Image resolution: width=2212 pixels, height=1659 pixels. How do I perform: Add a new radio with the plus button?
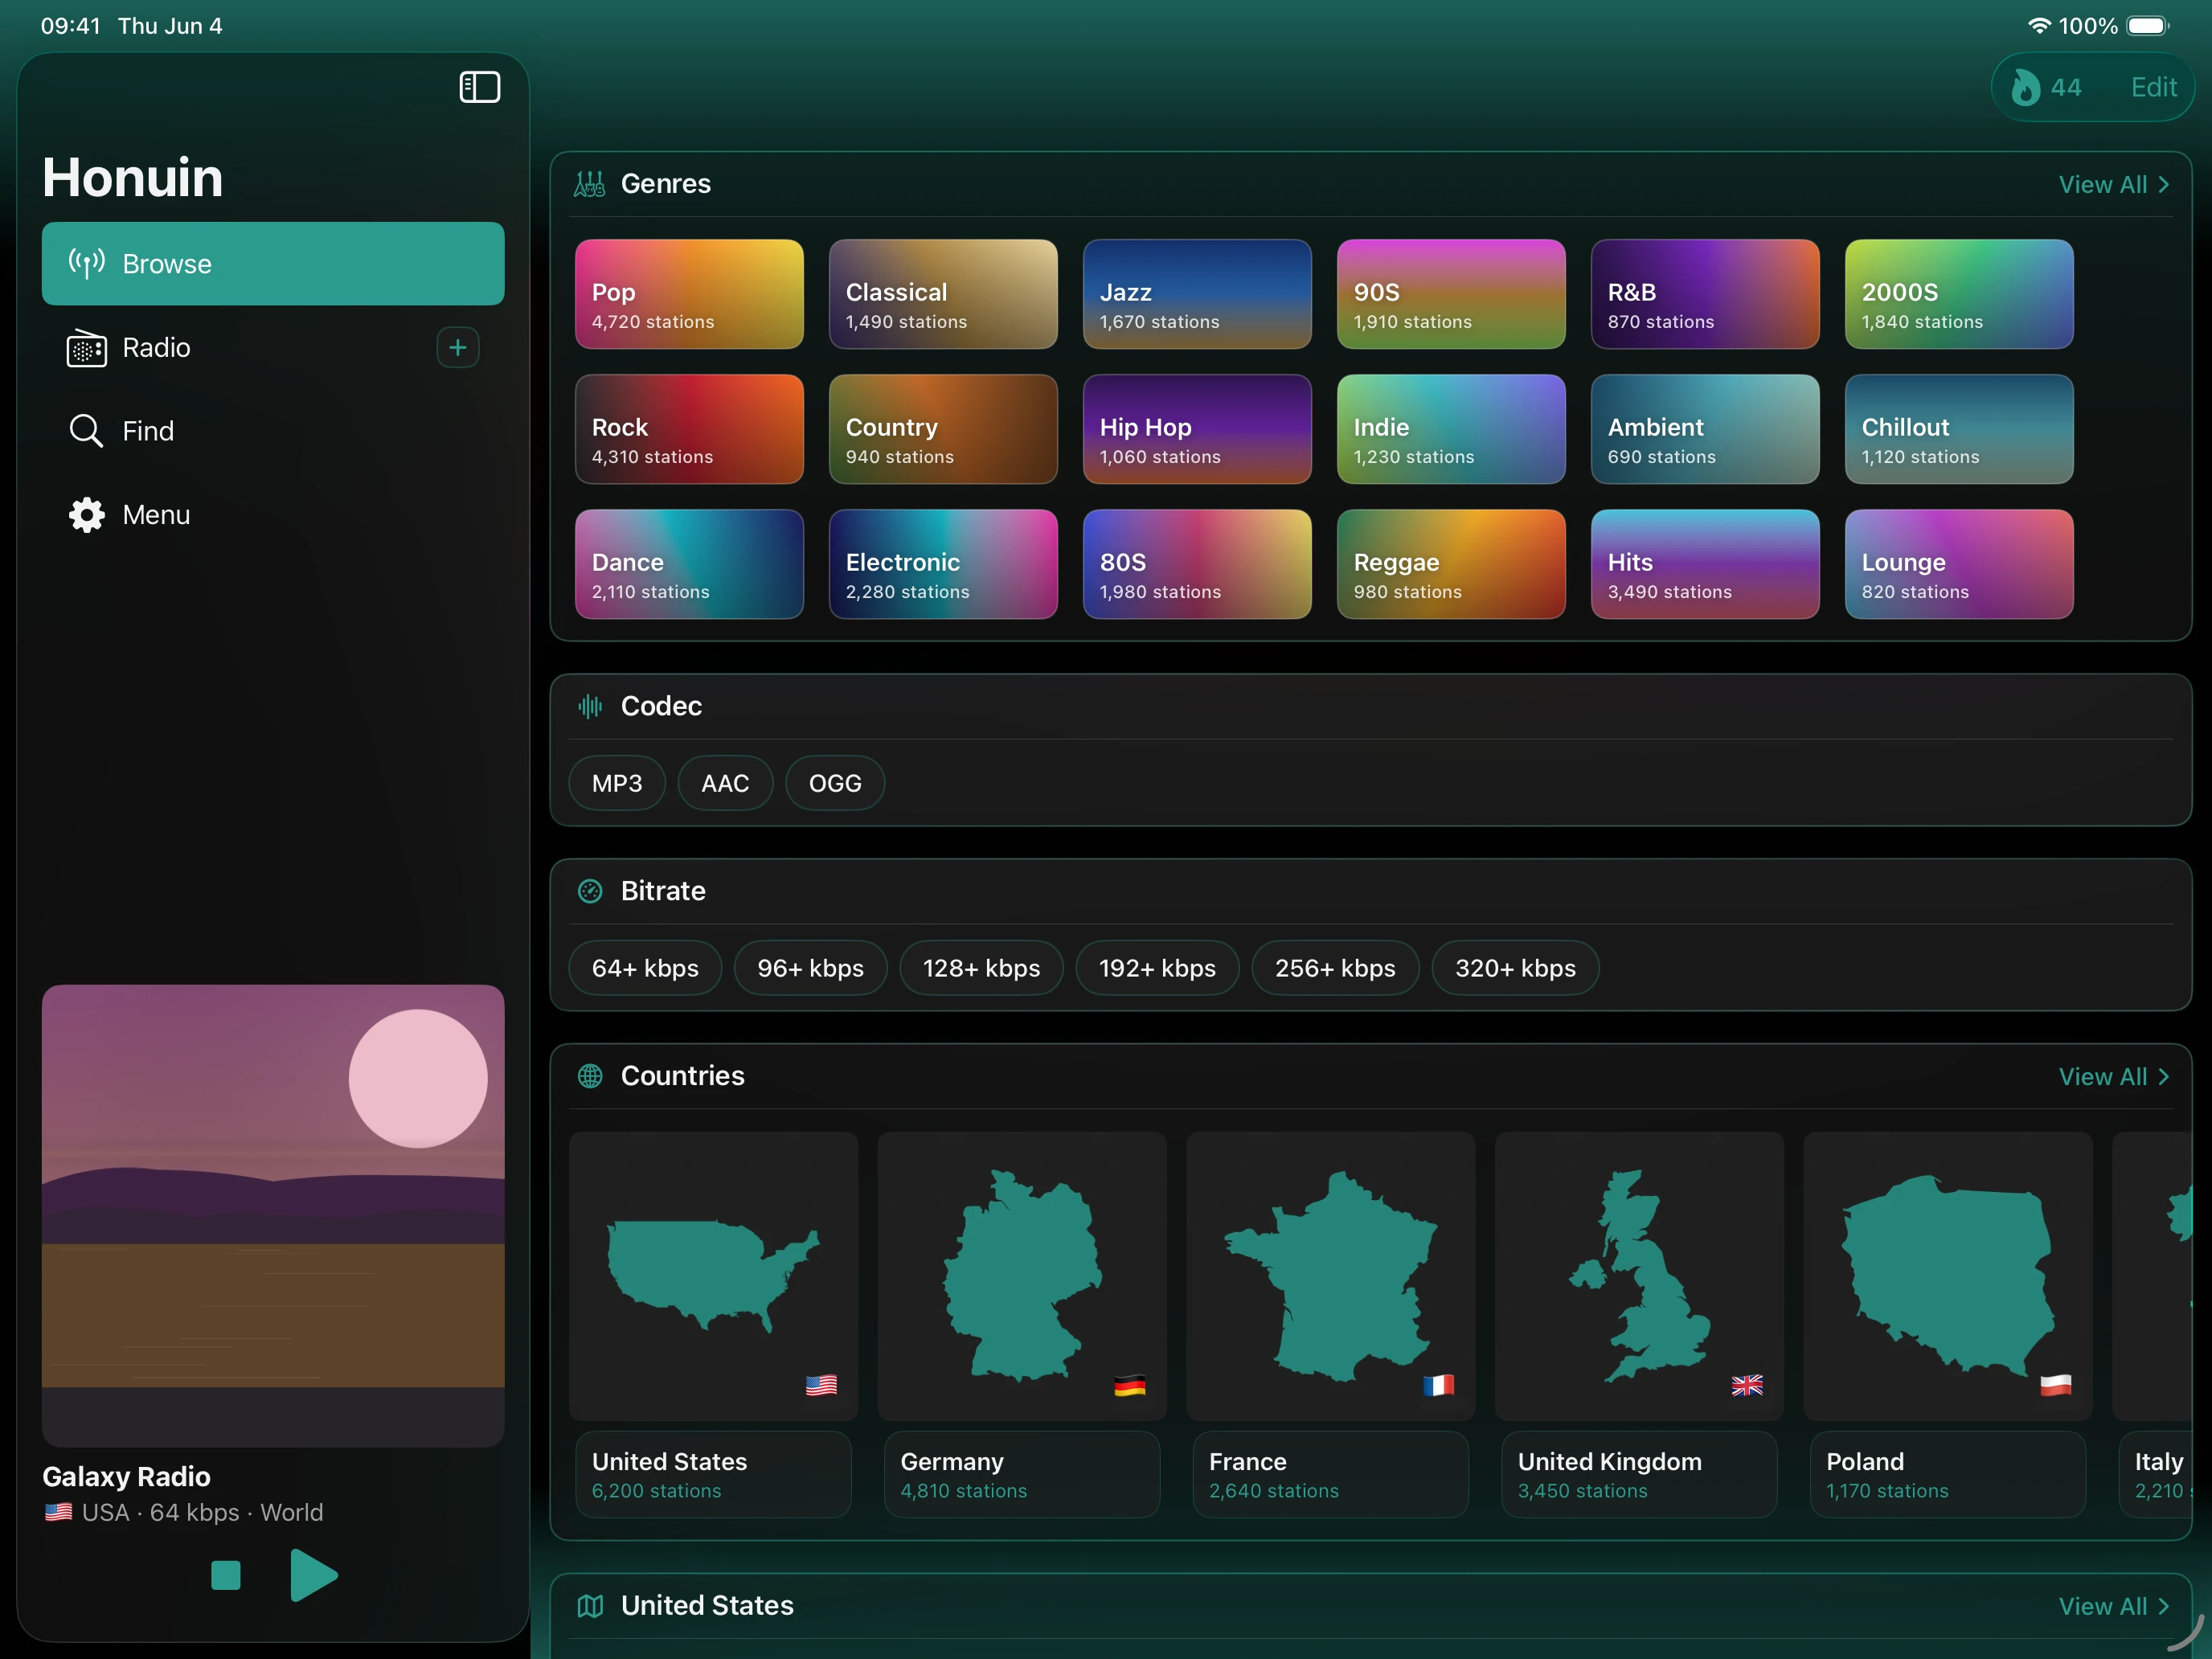[x=458, y=347]
